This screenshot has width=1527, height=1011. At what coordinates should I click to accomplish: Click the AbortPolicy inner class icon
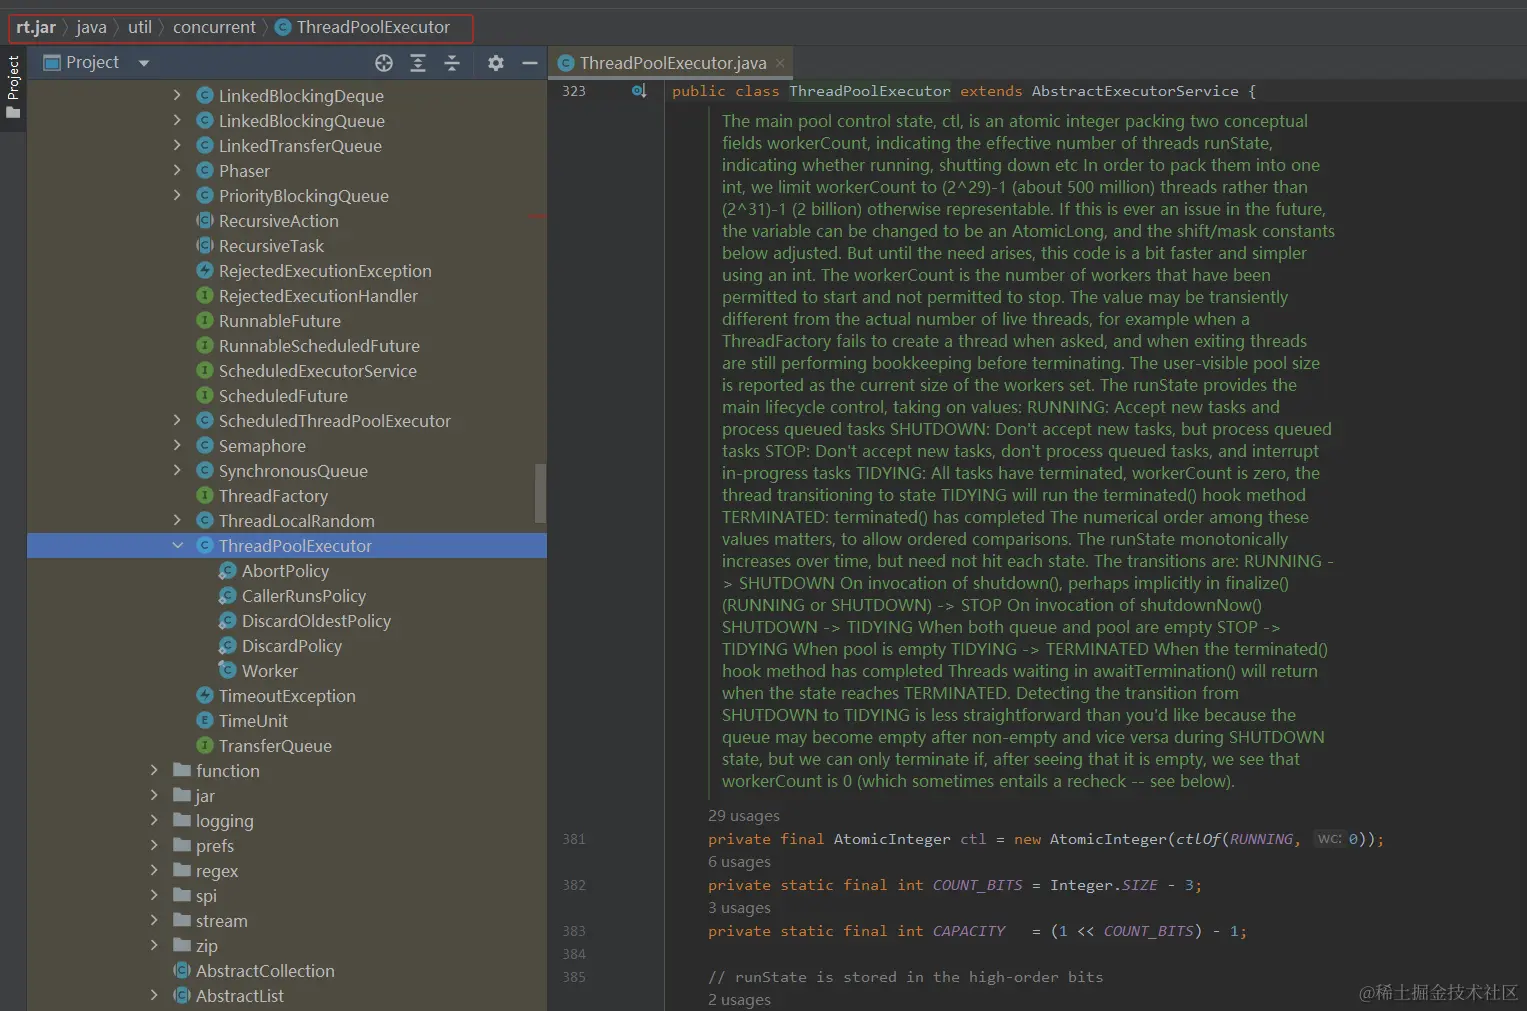pyautogui.click(x=228, y=570)
